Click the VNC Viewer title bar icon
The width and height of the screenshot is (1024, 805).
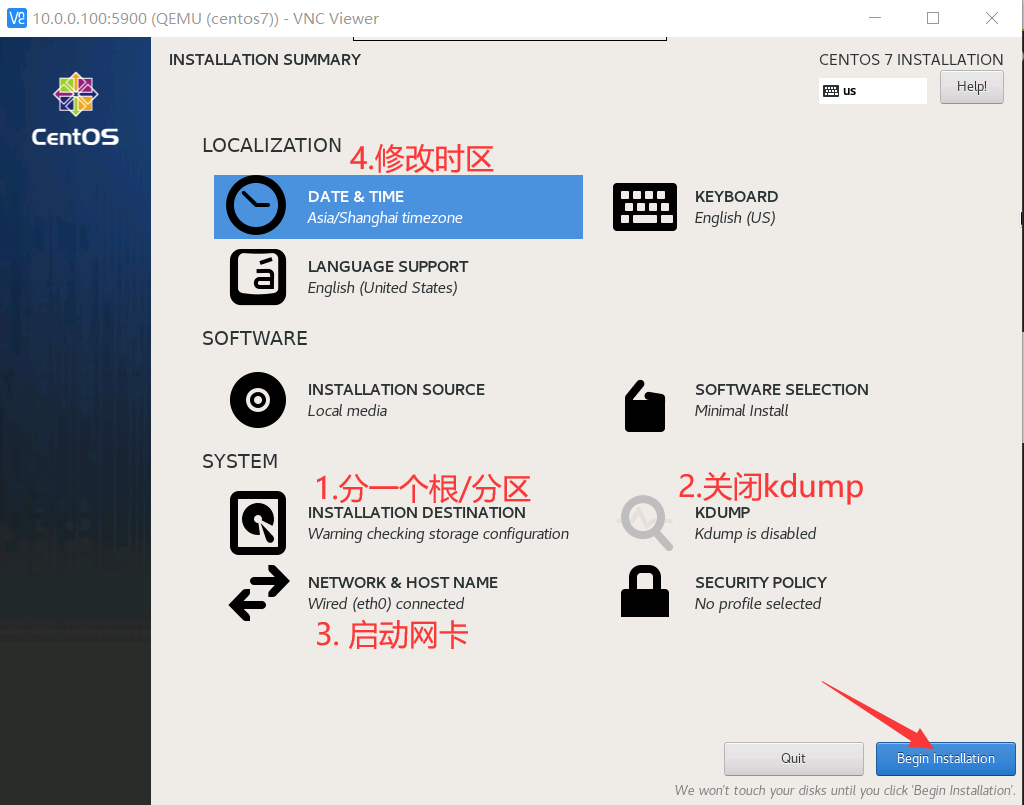click(x=16, y=18)
